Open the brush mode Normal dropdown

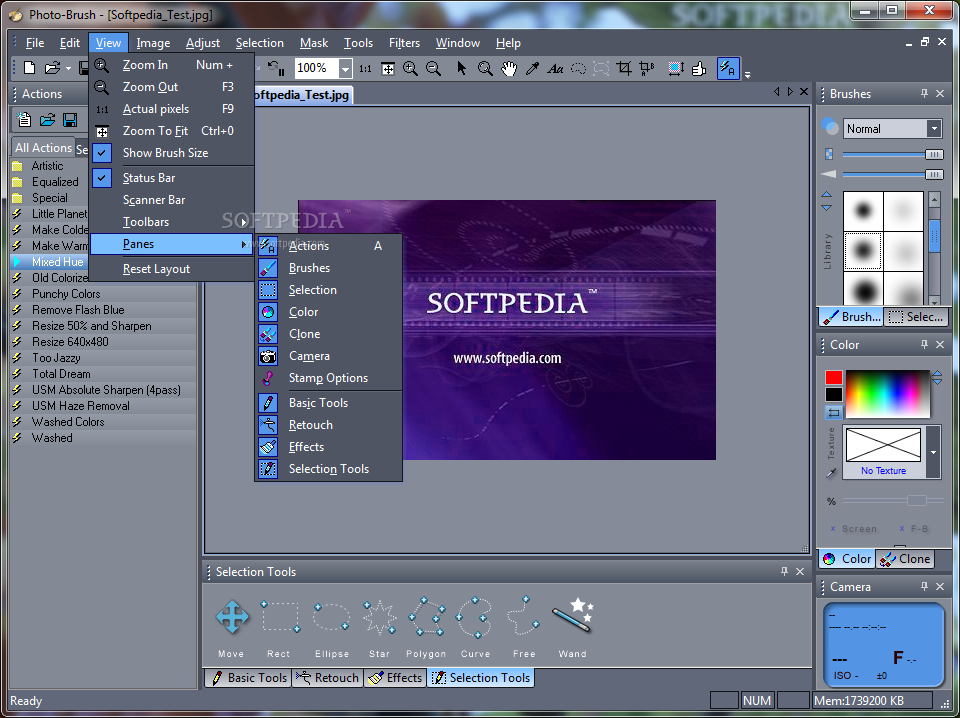934,128
